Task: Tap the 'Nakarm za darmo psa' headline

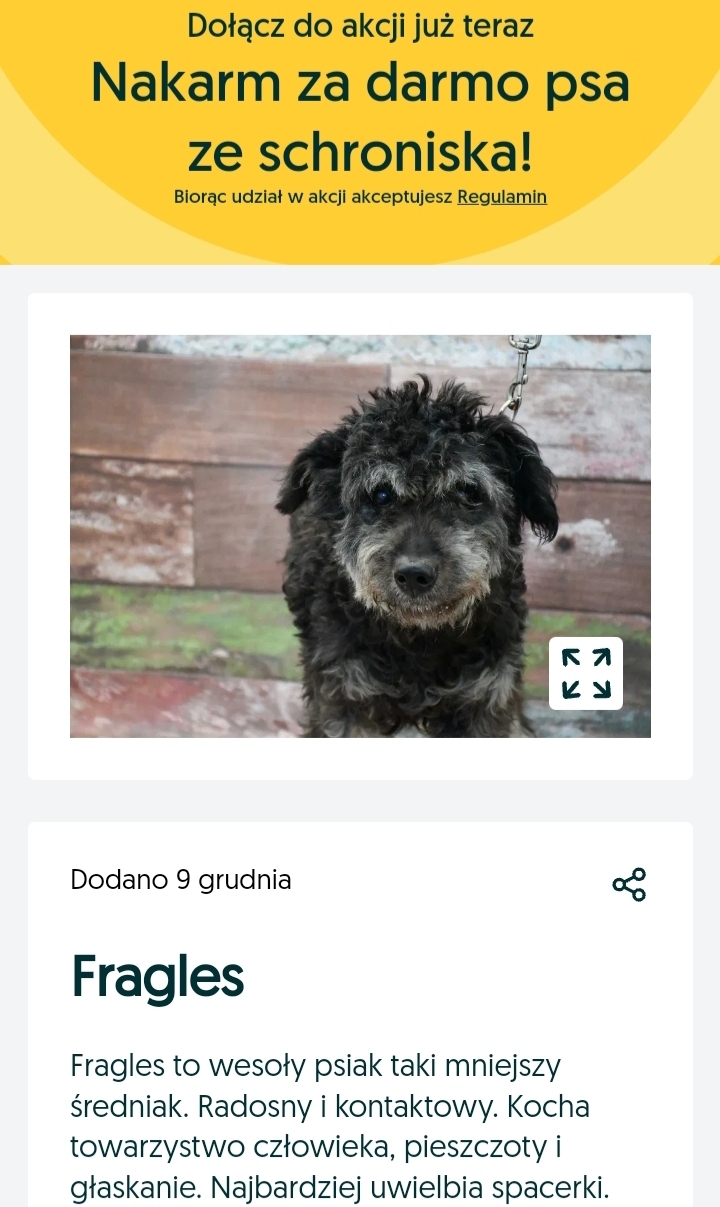Action: click(x=360, y=84)
